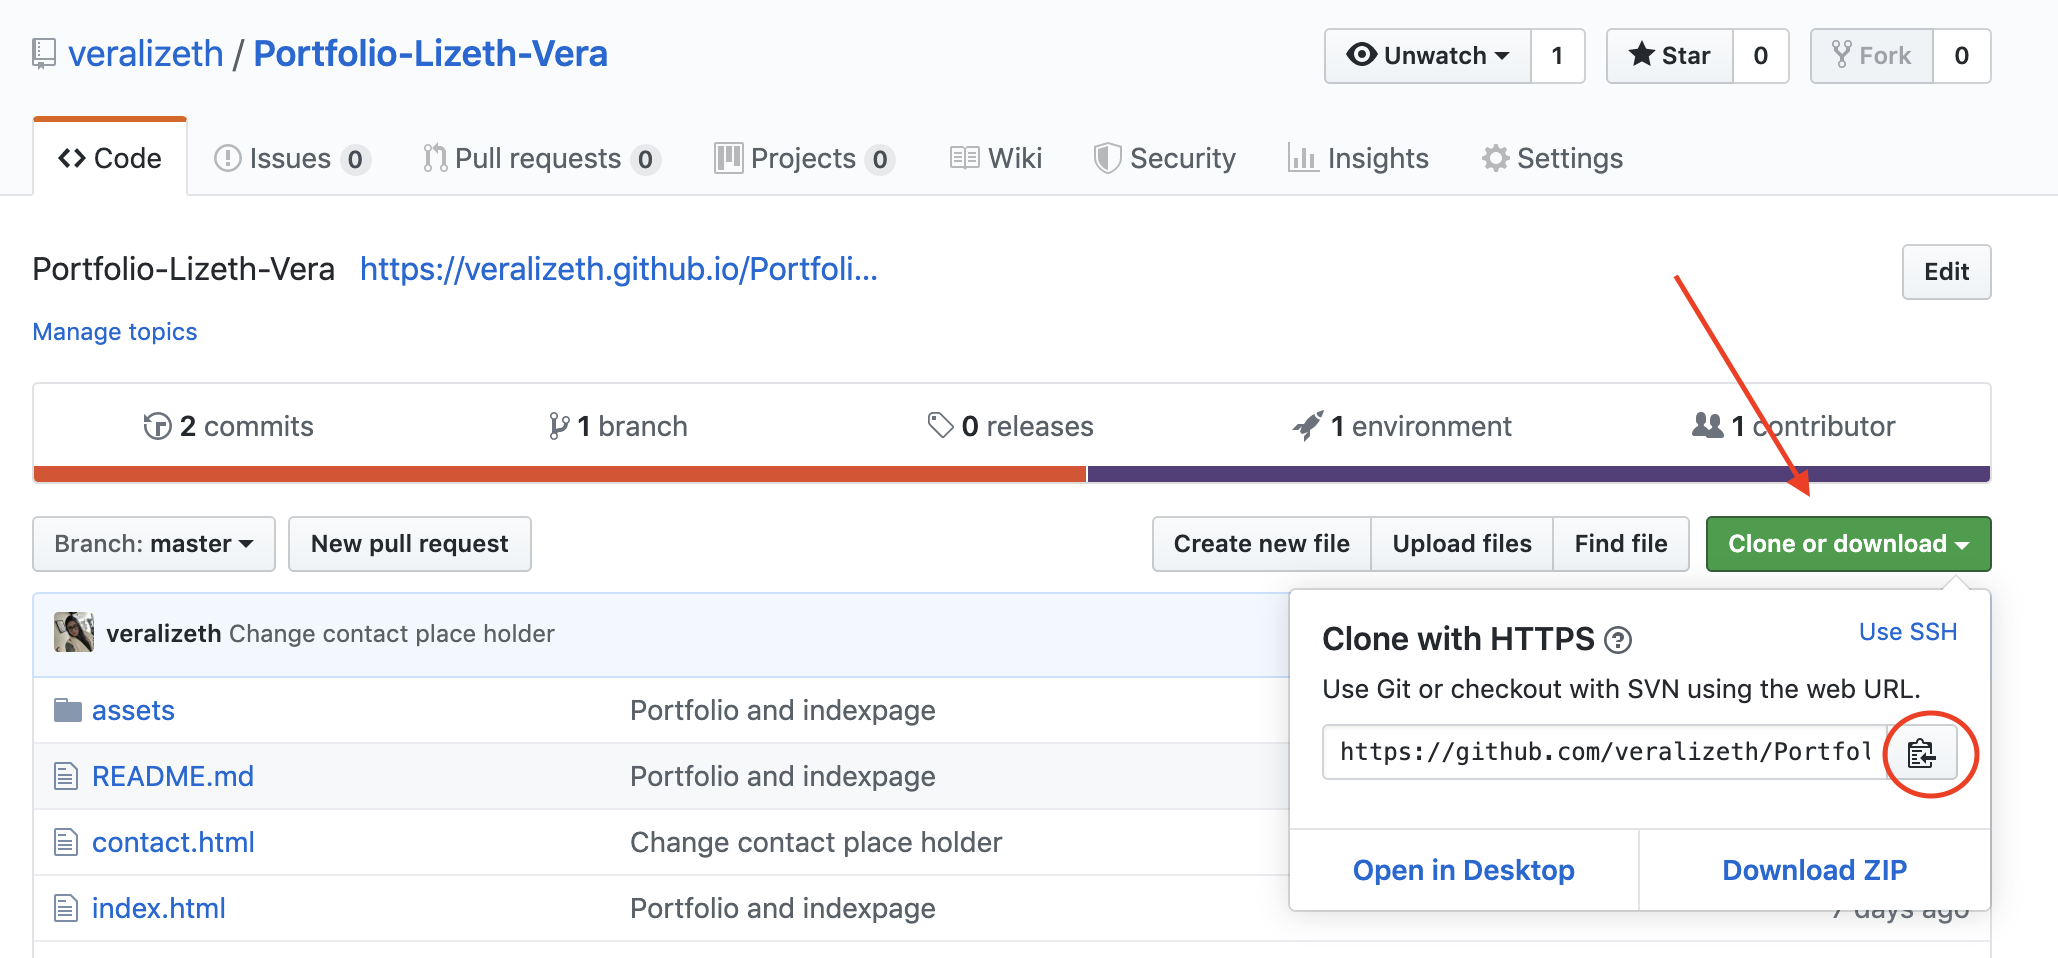The image size is (2058, 958).
Task: Open the Issues tab
Action: [292, 159]
